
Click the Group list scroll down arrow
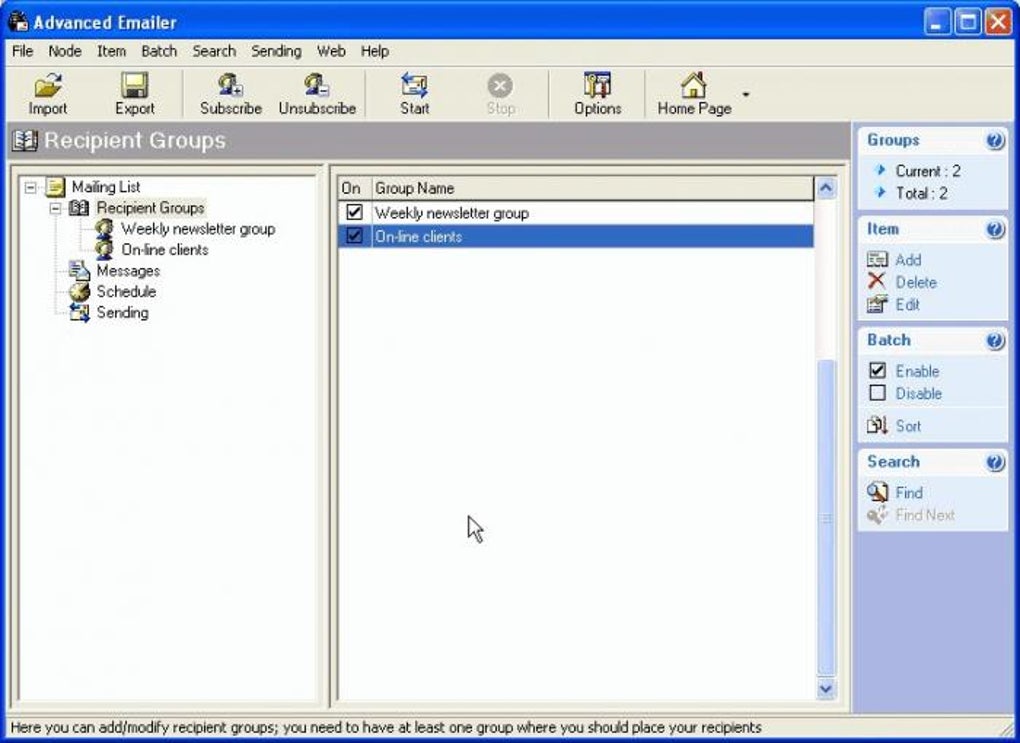pyautogui.click(x=825, y=688)
